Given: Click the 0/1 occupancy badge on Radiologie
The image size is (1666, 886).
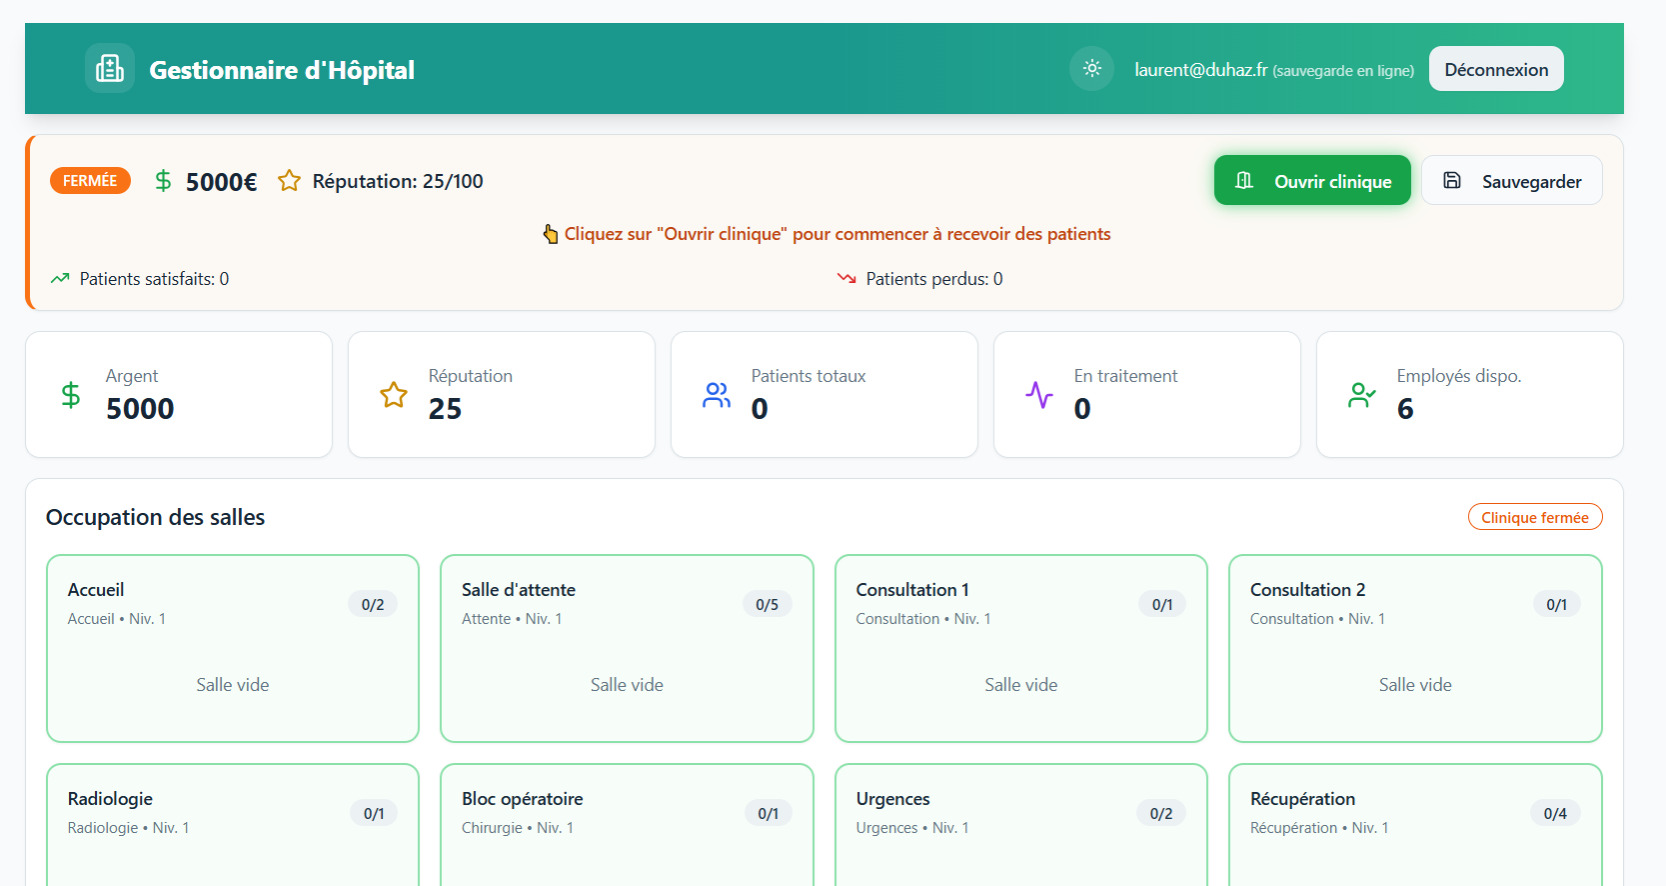Looking at the screenshot, I should point(374,814).
